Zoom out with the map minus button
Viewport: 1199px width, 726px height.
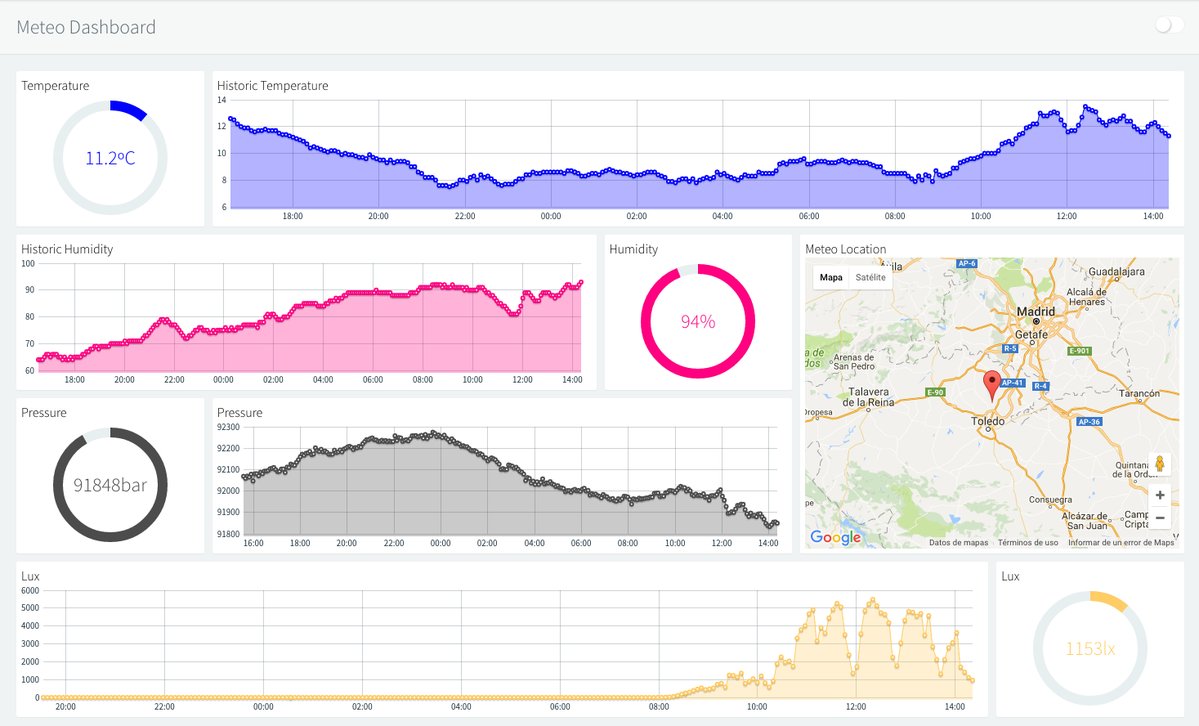(x=1160, y=518)
